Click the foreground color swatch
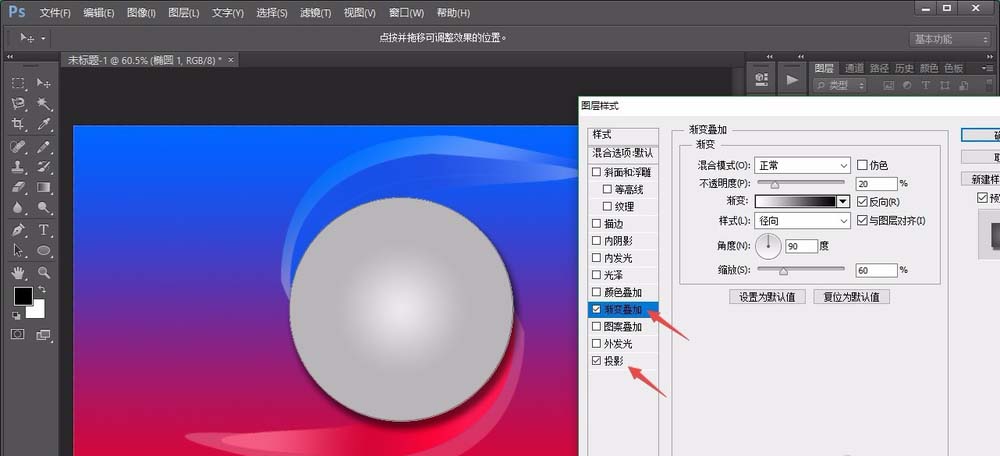 (22, 296)
